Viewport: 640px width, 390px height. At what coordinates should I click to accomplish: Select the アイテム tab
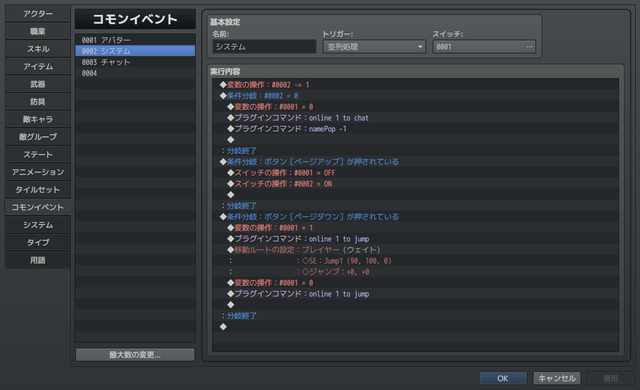point(38,66)
